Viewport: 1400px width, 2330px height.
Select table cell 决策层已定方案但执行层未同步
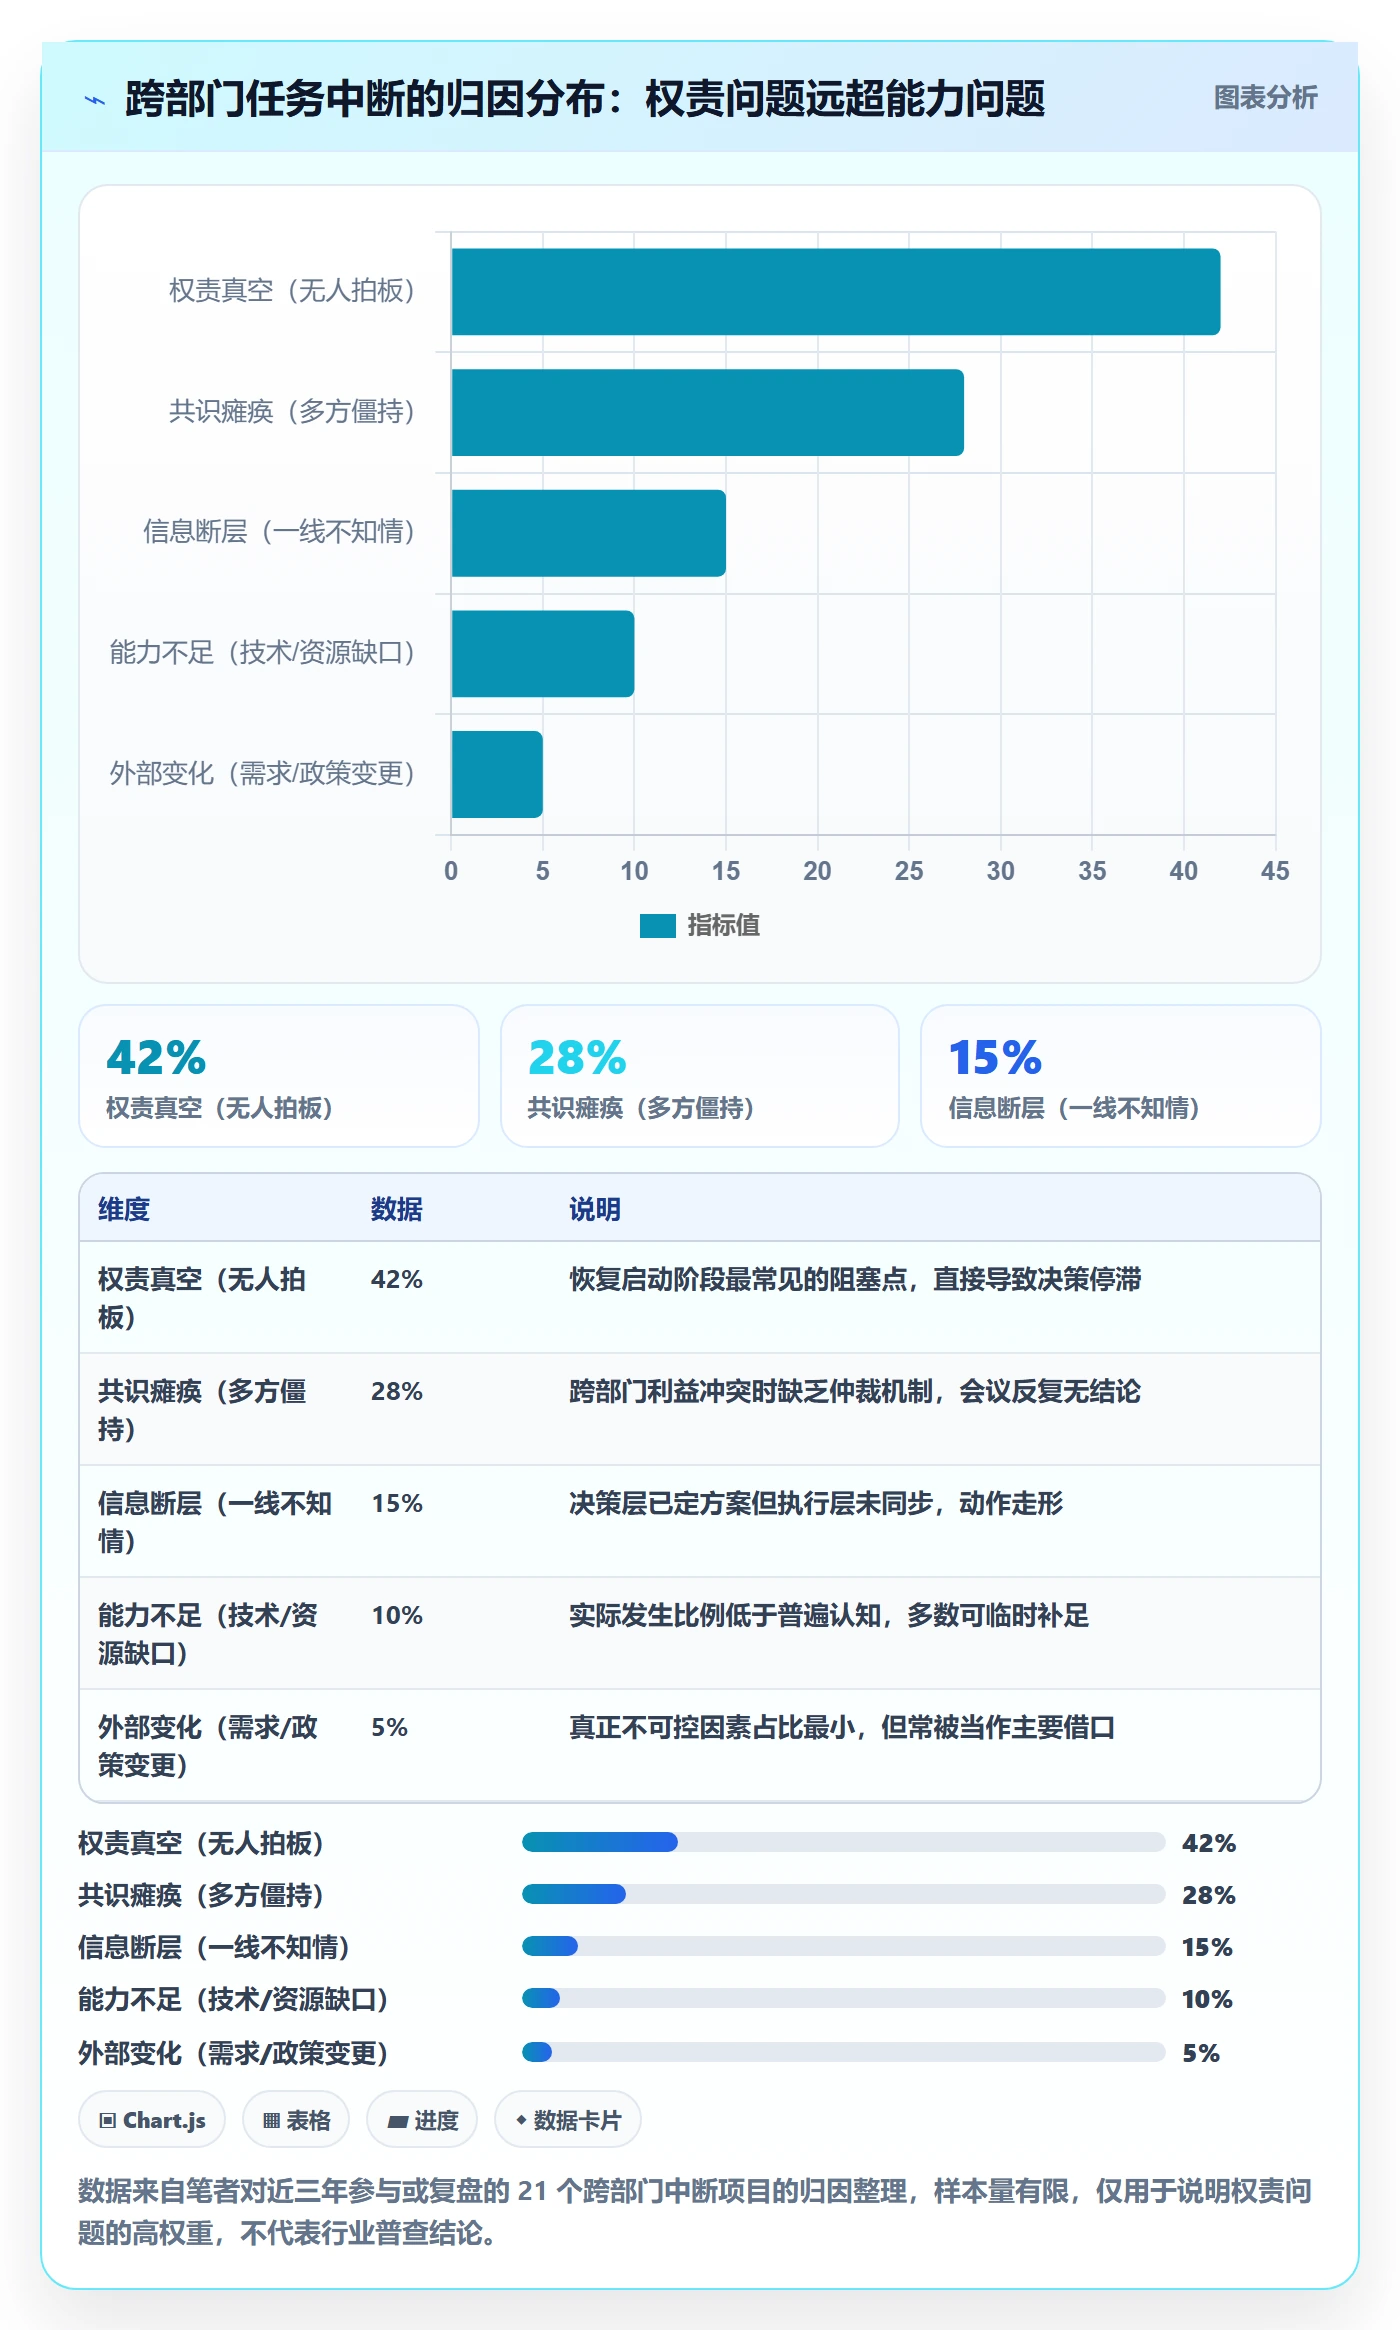816,1503
